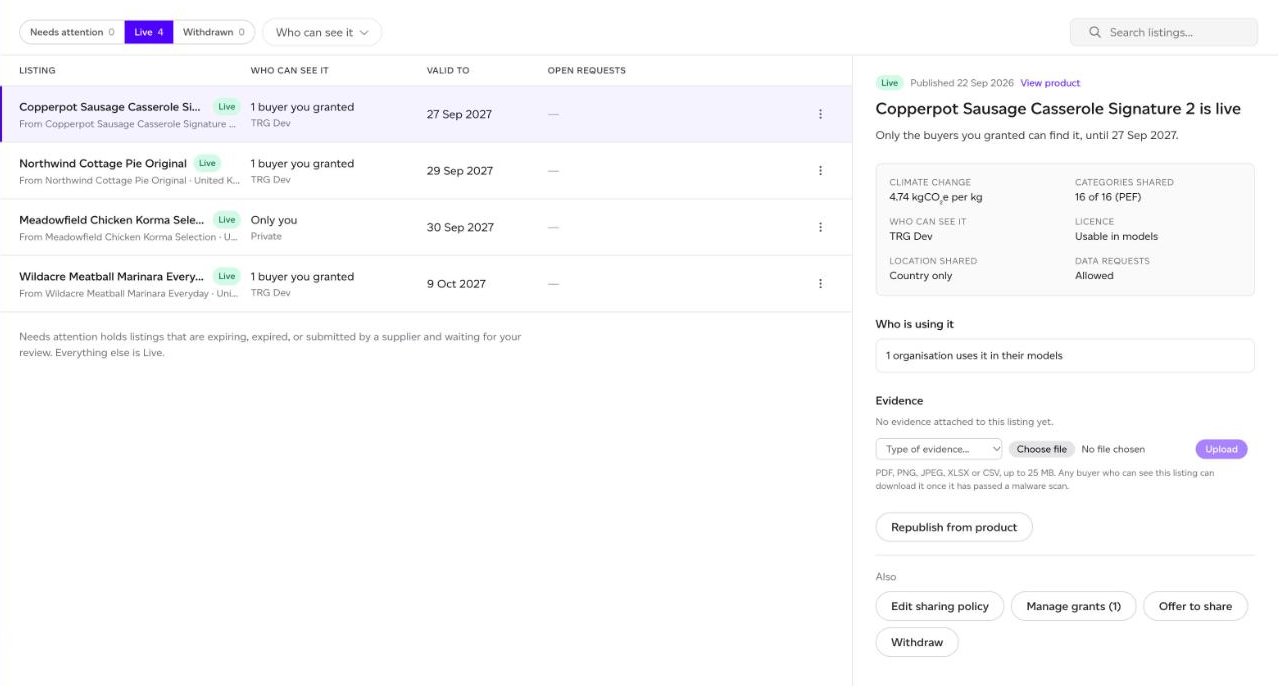This screenshot has height=686, width=1278.
Task: Click Live badge in detail panel header
Action: pyautogui.click(x=889, y=83)
